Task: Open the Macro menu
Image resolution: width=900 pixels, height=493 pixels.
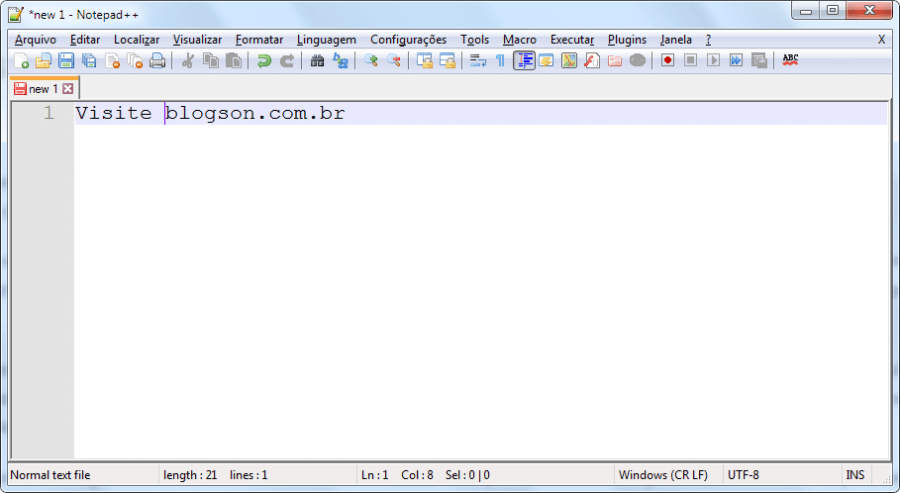Action: pos(519,40)
